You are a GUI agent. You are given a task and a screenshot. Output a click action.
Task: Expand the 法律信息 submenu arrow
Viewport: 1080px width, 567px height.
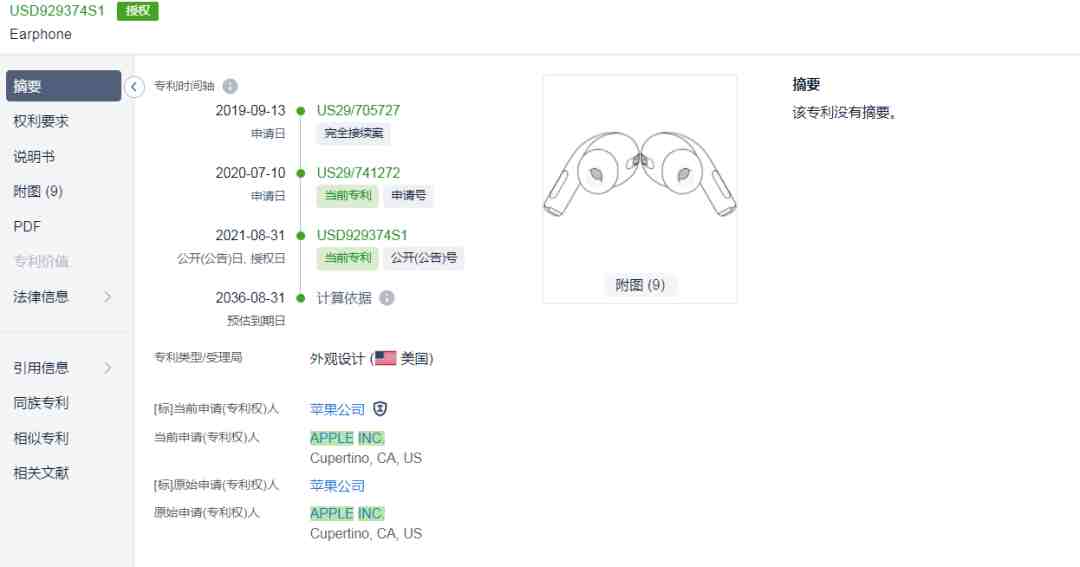tap(107, 297)
